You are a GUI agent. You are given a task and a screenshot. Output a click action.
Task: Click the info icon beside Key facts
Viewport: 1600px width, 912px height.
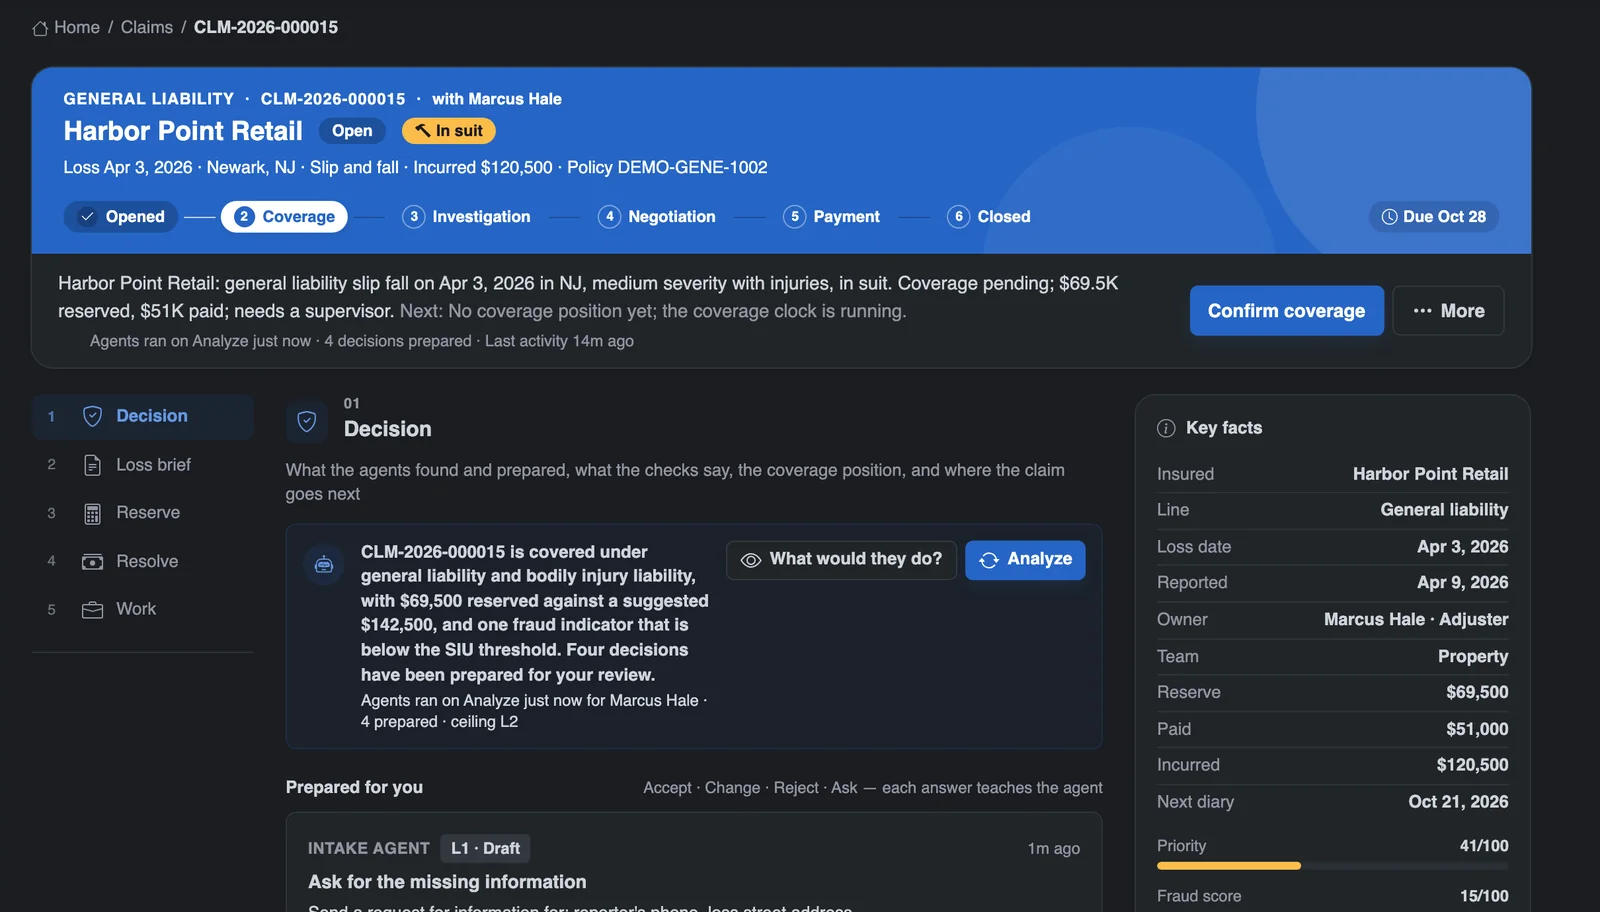[1166, 428]
